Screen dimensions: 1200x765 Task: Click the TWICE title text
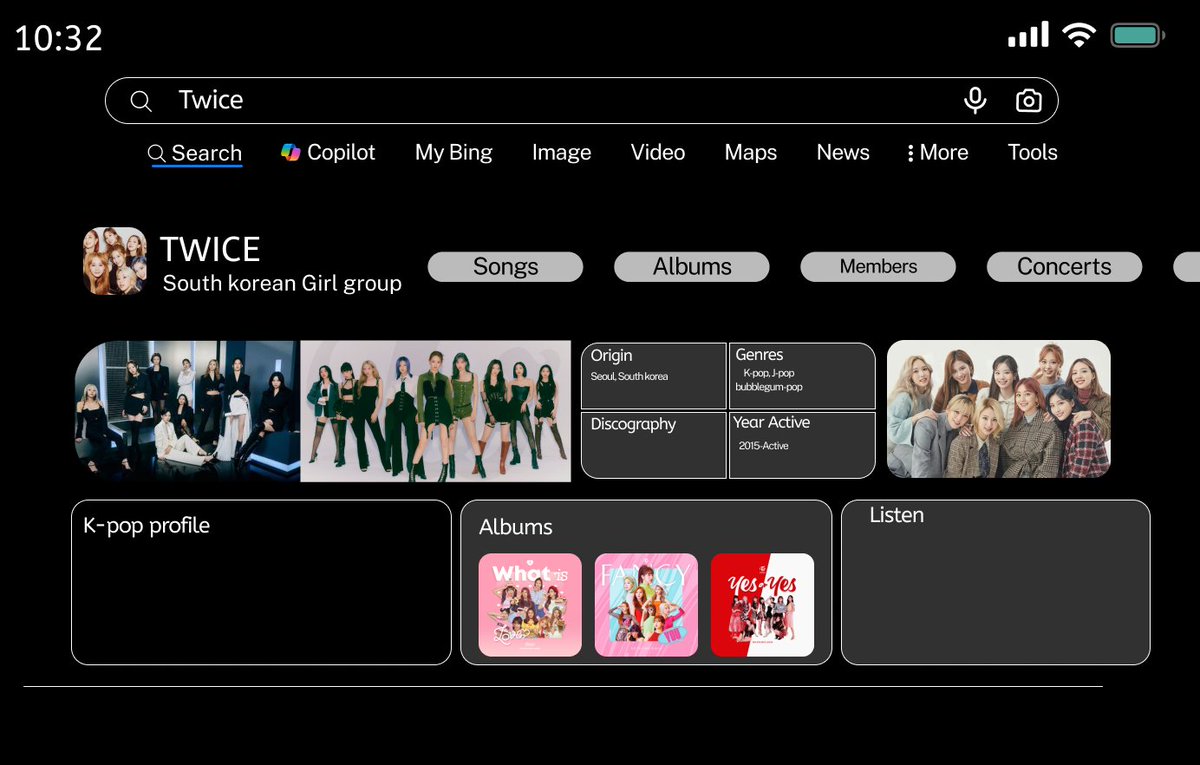(210, 249)
